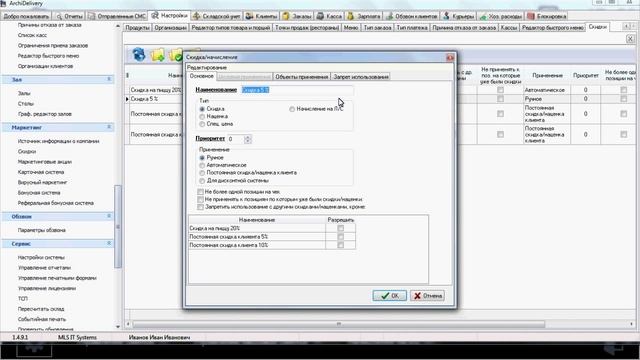Select the Автоматическое application radio button
Image resolution: width=640 pixels, height=360 pixels.
tap(202, 165)
